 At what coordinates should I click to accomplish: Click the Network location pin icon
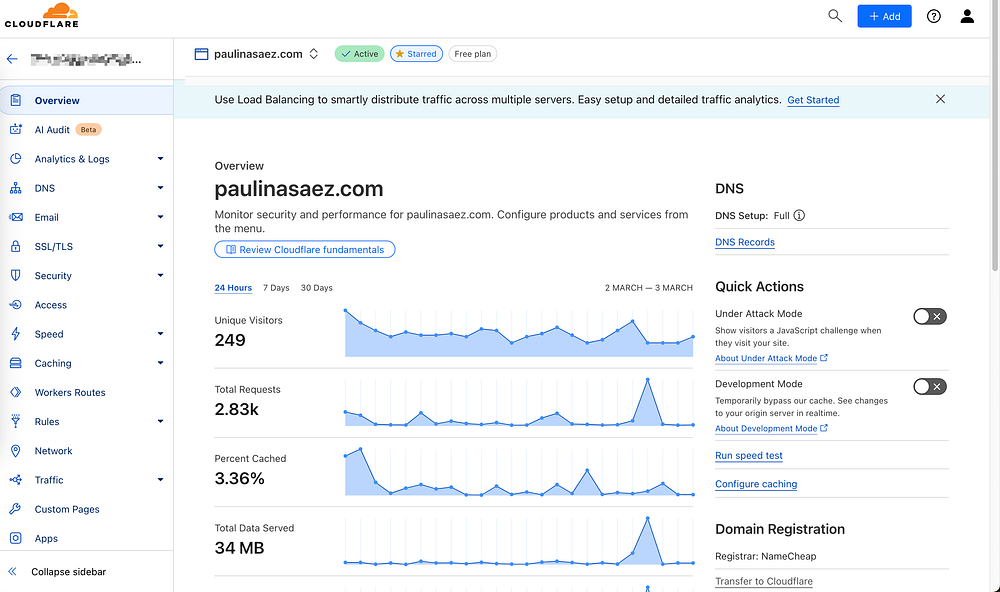pyautogui.click(x=15, y=451)
